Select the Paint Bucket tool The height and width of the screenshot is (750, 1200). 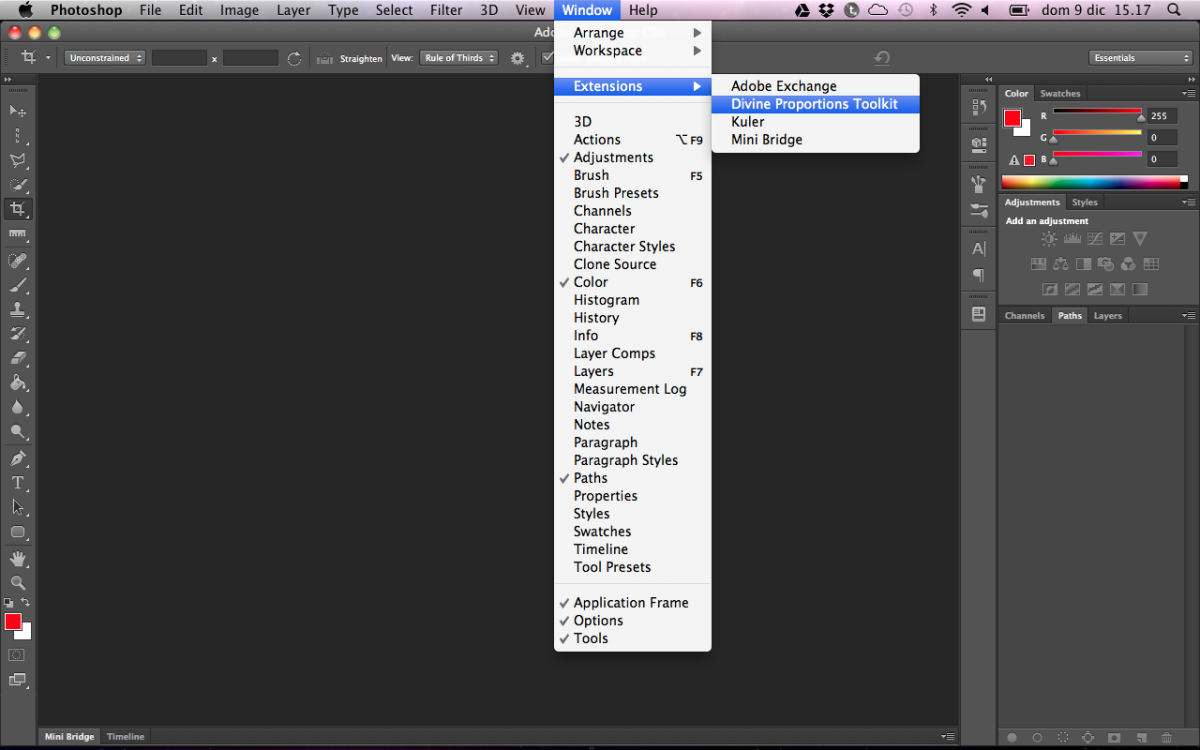(18, 383)
